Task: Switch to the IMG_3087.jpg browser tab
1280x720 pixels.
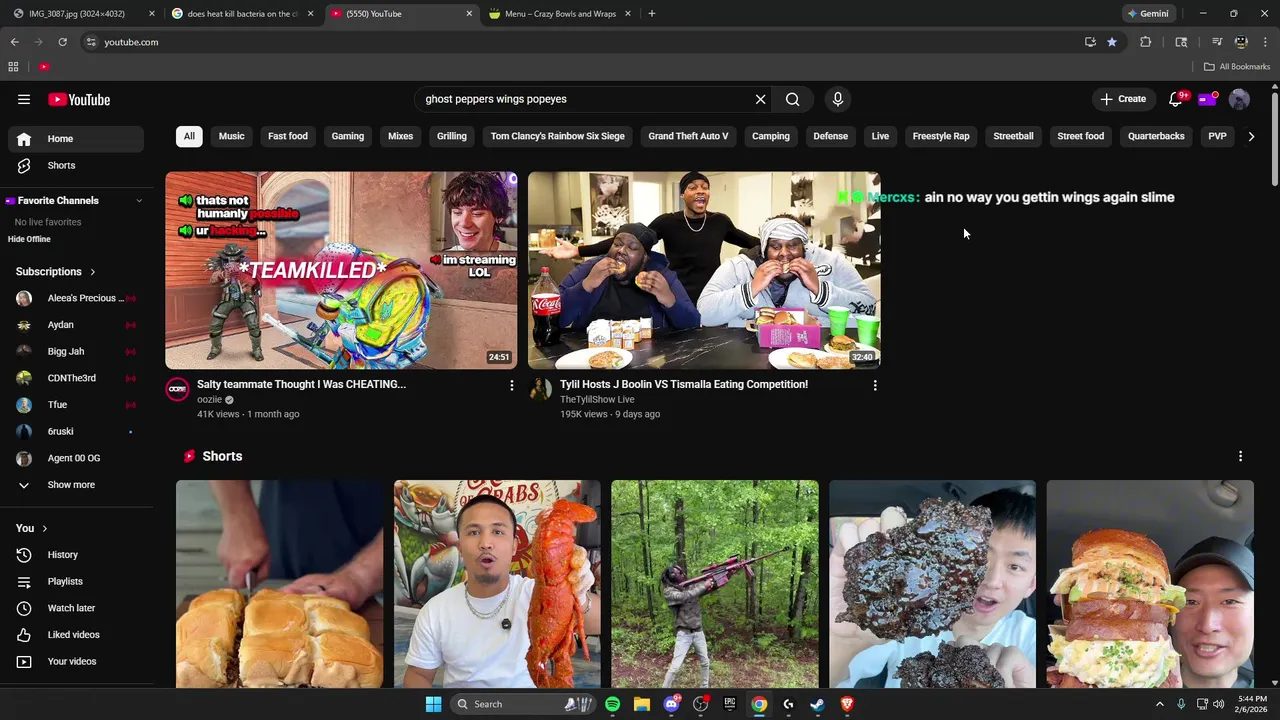Action: [82, 14]
